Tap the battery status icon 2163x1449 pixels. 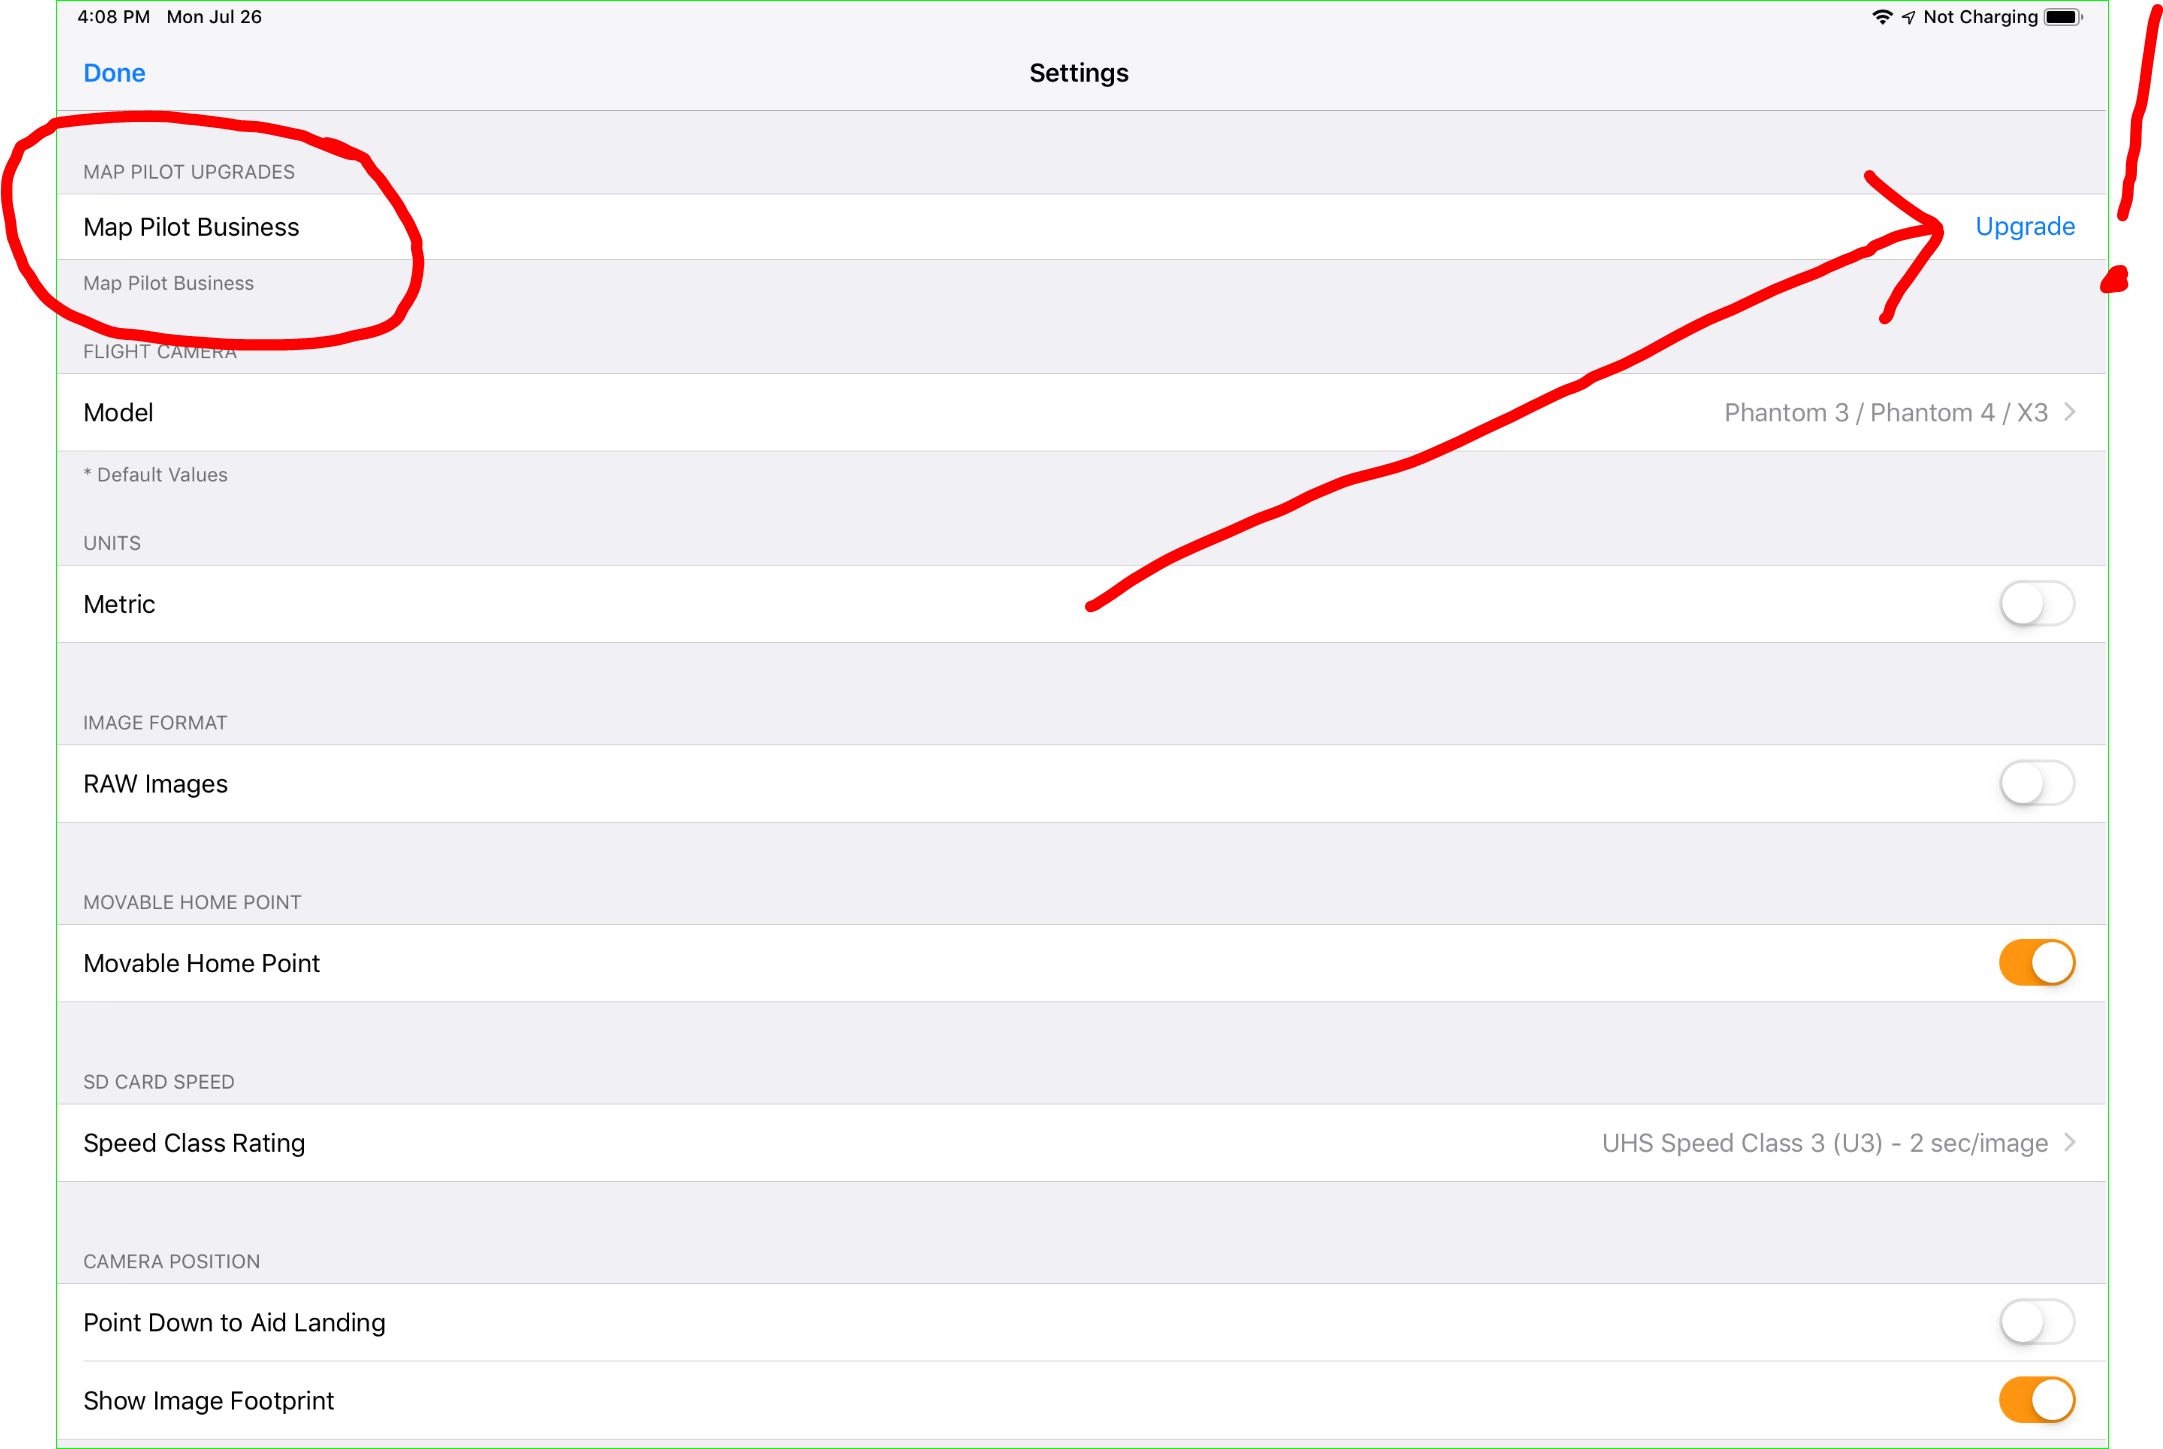coord(2064,17)
